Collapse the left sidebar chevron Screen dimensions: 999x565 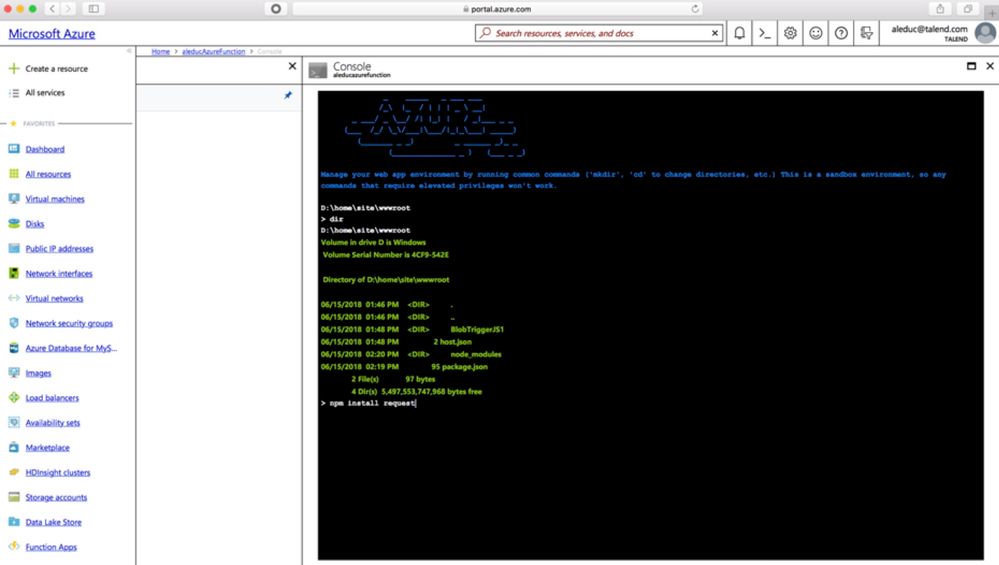pyautogui.click(x=129, y=51)
